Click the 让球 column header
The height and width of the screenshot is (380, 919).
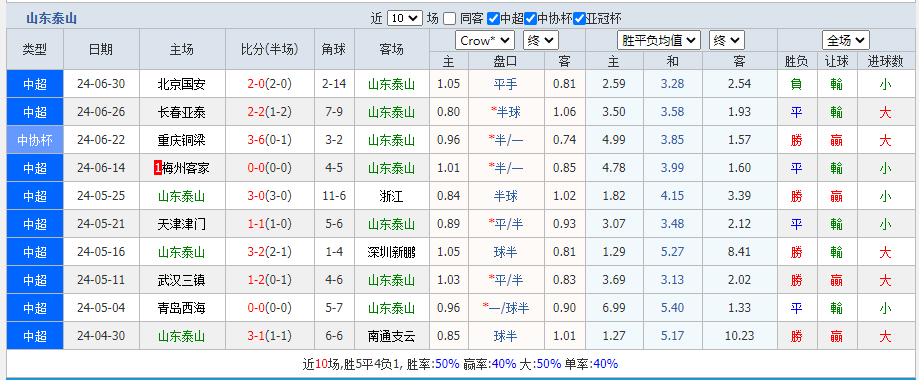click(837, 61)
